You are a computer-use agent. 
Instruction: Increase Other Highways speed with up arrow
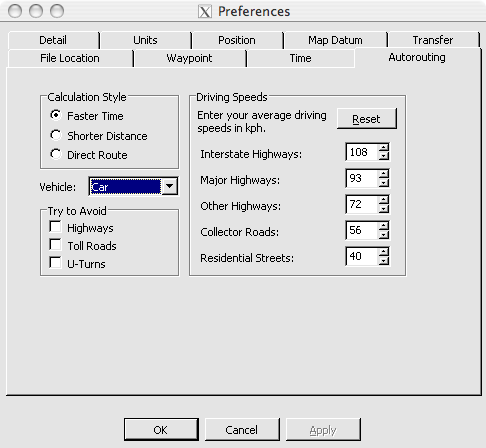(x=384, y=200)
